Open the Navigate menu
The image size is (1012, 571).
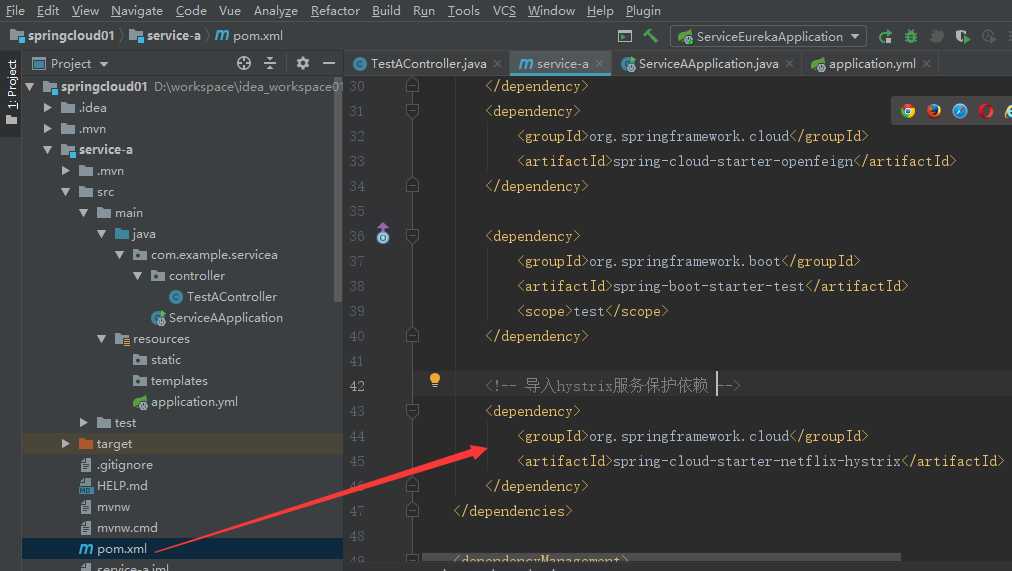137,10
